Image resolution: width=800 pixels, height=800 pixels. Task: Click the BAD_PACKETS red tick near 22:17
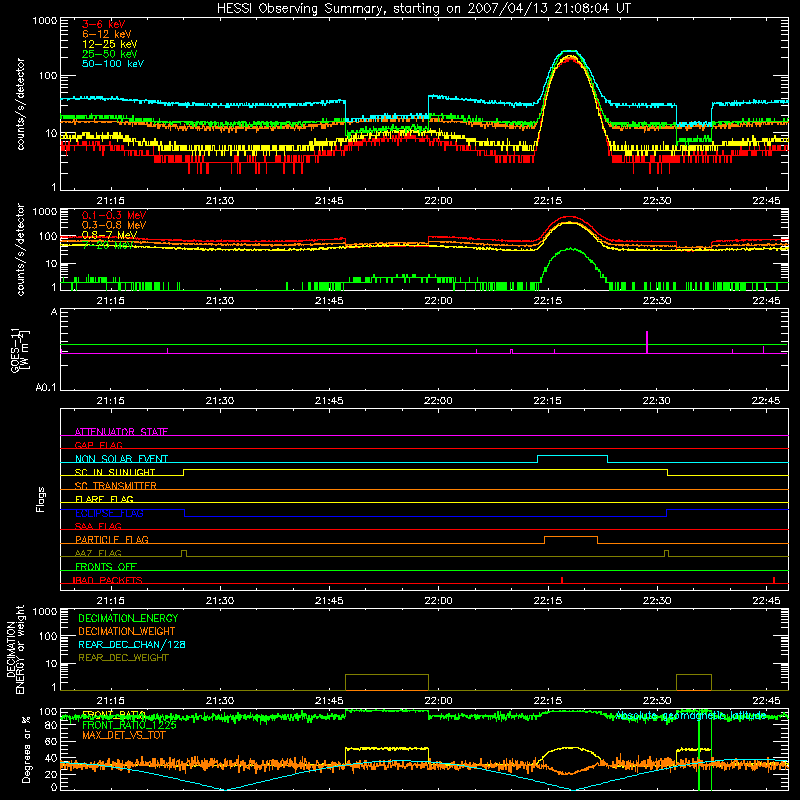point(562,580)
